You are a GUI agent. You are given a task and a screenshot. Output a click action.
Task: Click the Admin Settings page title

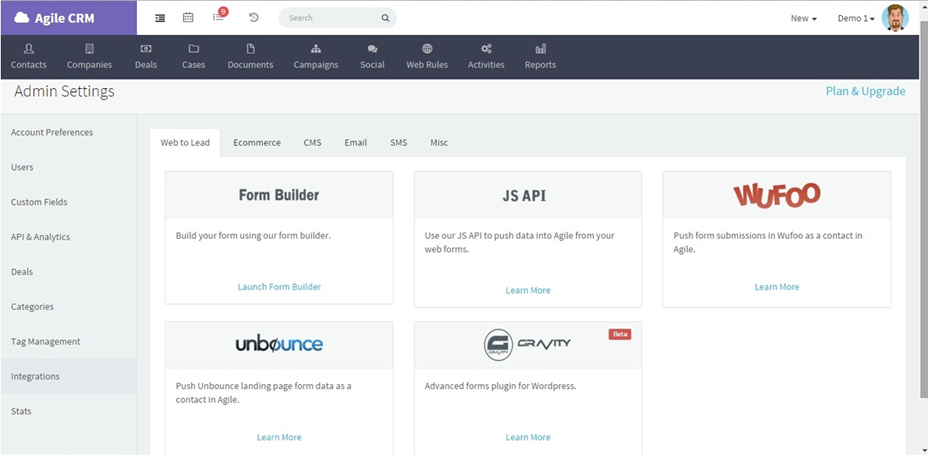click(x=64, y=91)
